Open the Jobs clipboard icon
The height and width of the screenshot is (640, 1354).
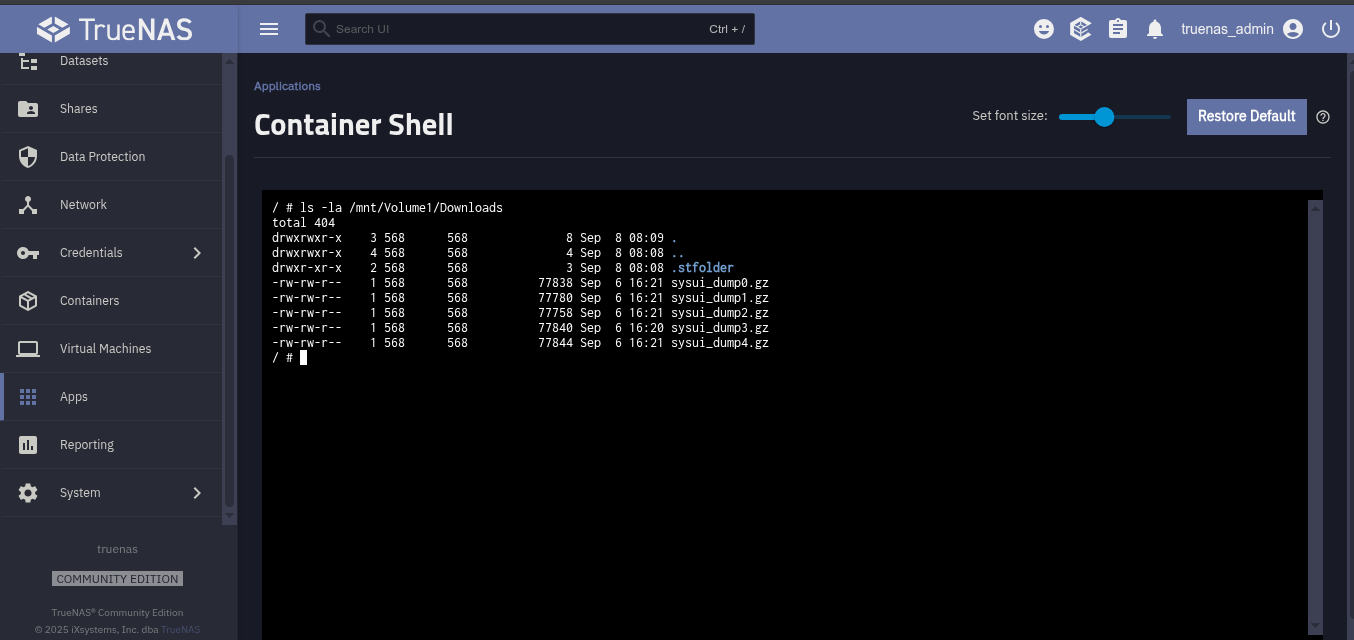pos(1118,29)
